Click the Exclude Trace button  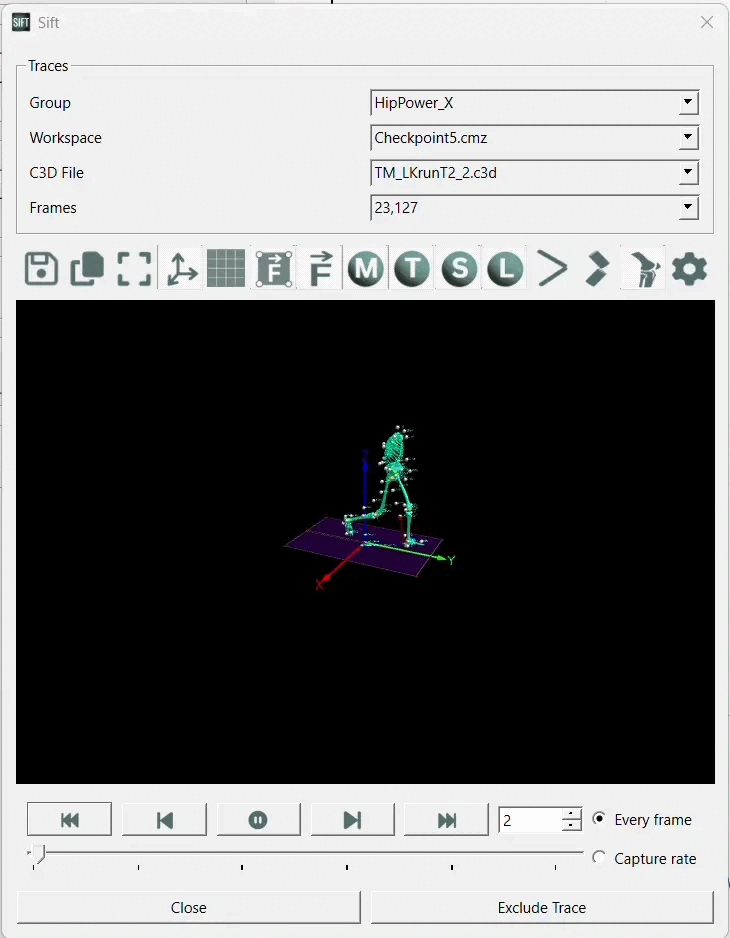542,907
